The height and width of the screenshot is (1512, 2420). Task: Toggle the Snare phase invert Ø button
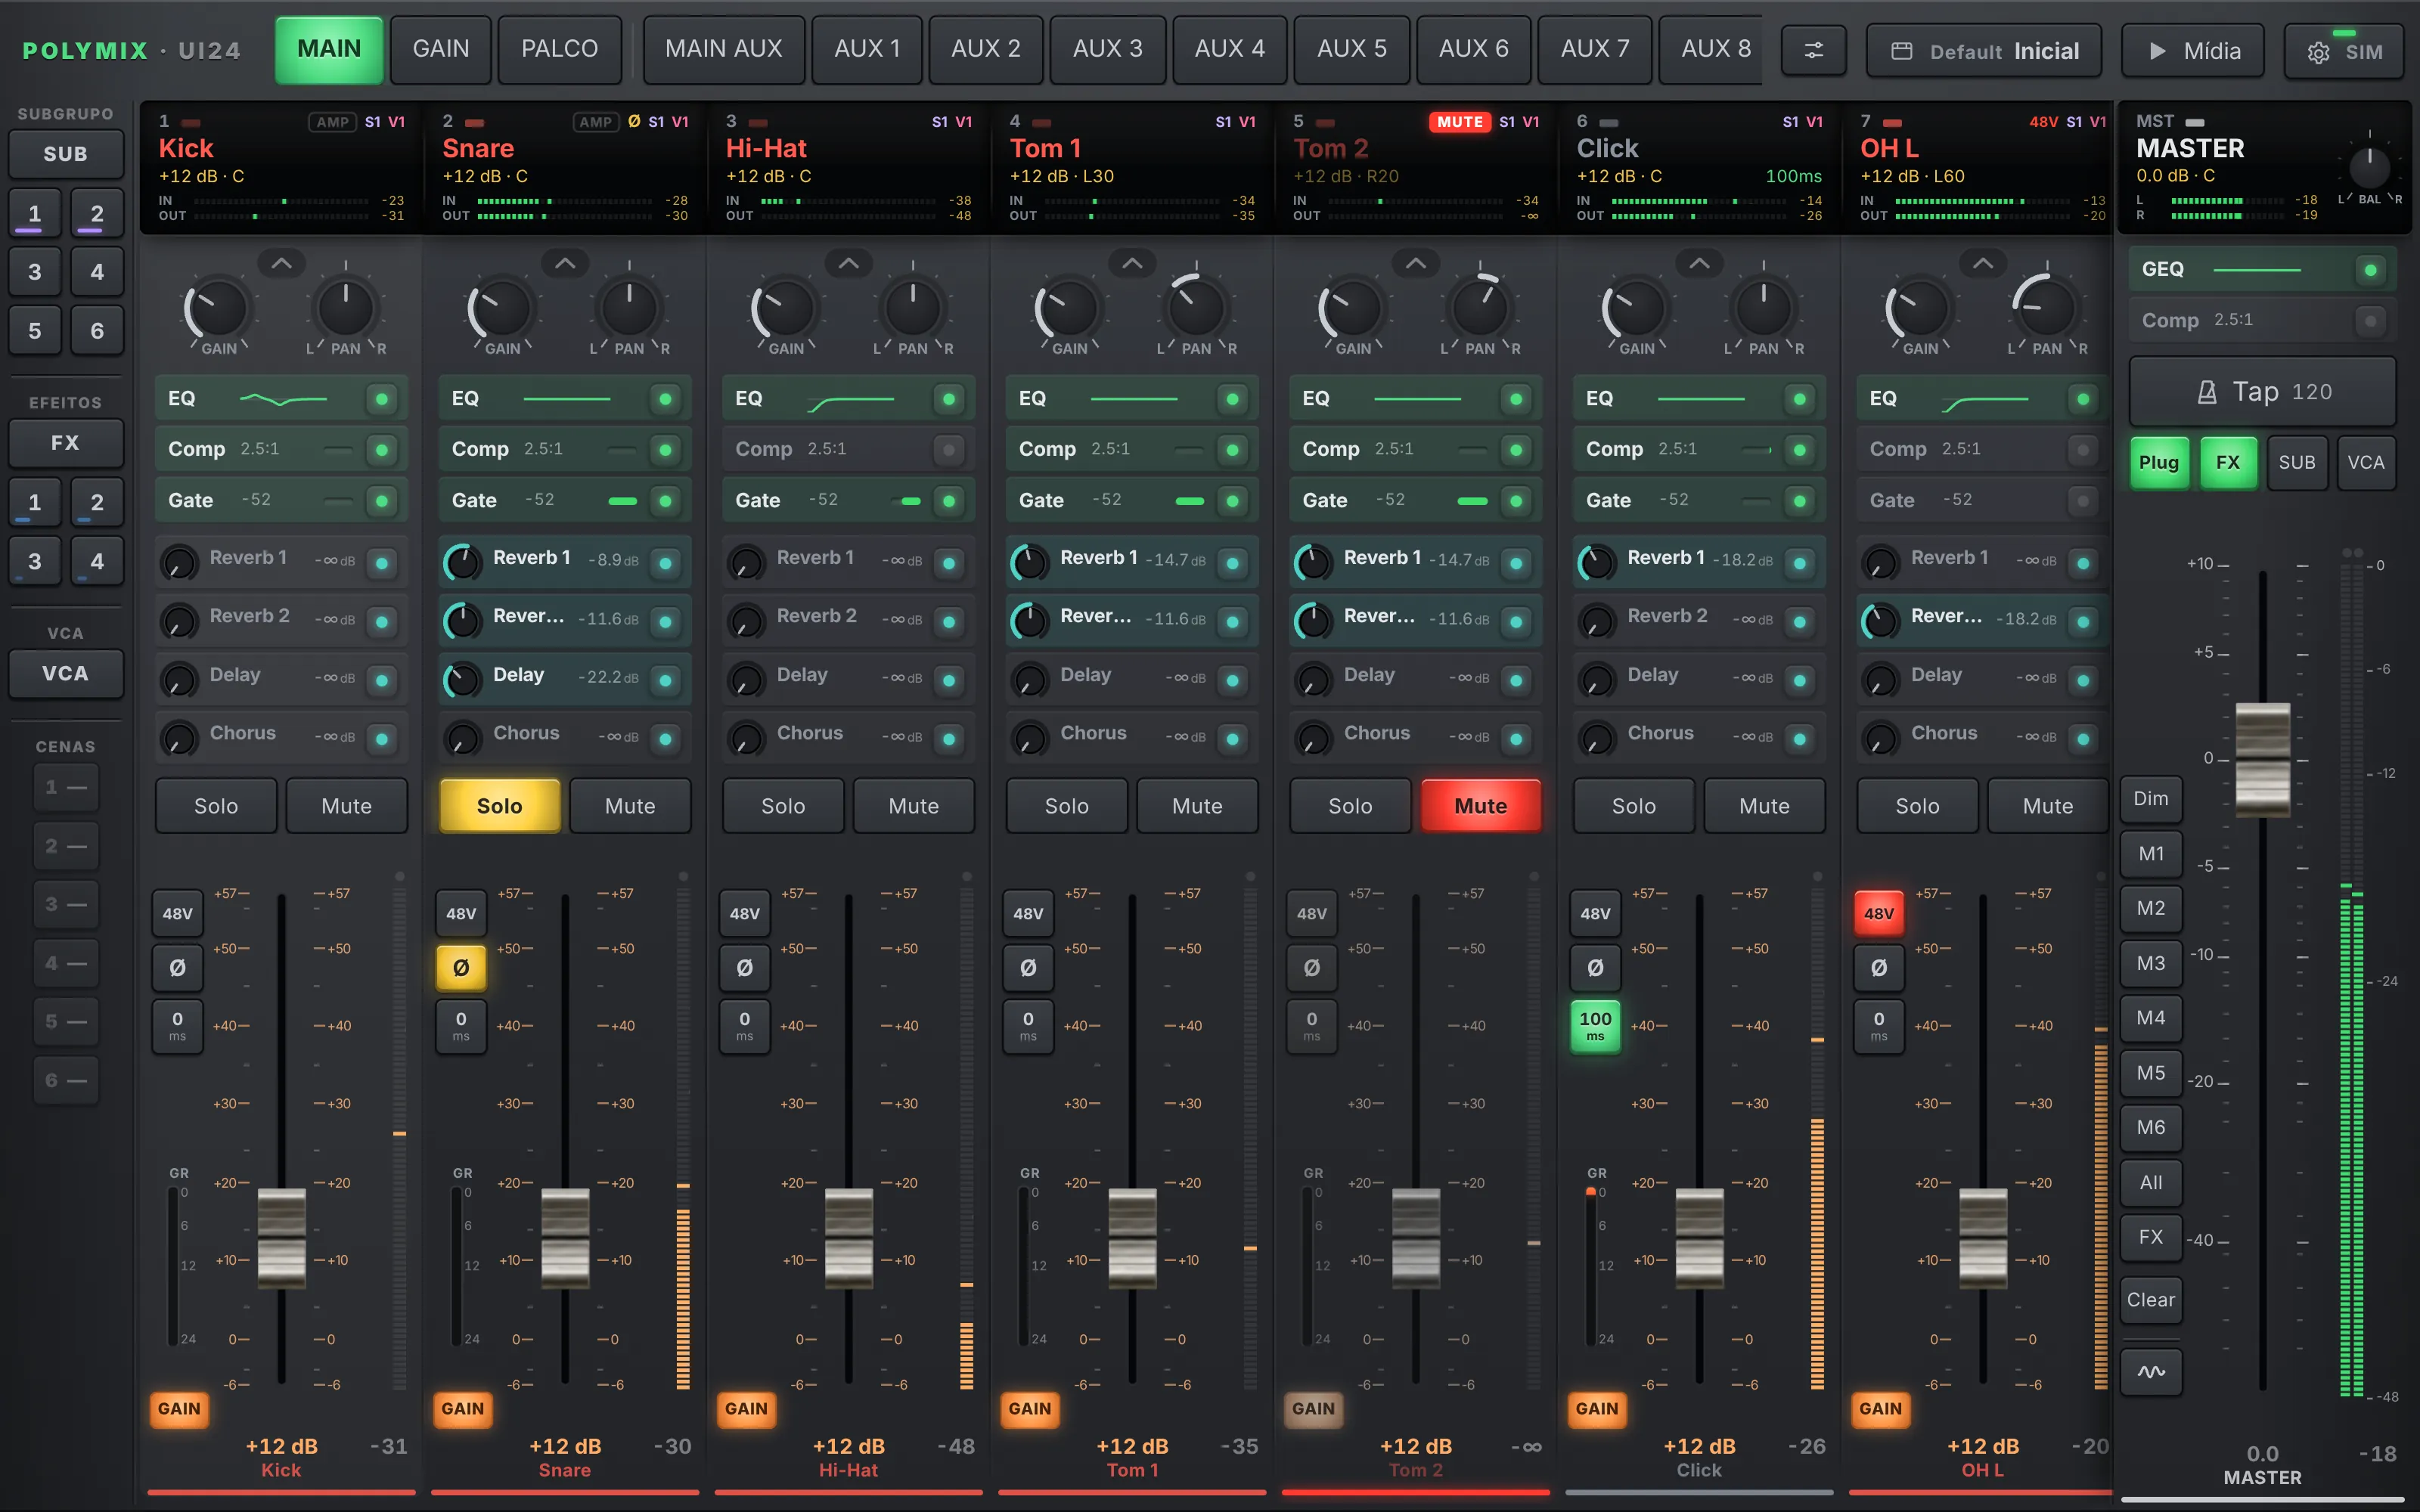click(x=461, y=967)
